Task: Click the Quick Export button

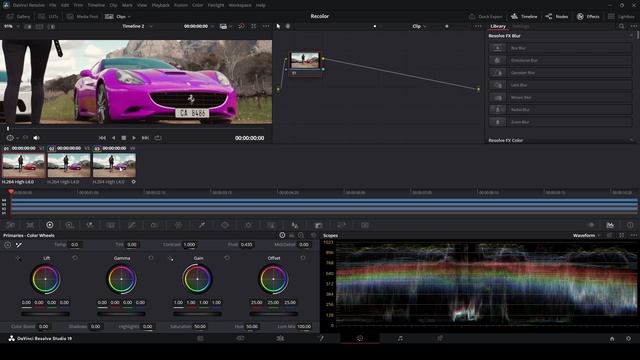Action: coord(486,17)
